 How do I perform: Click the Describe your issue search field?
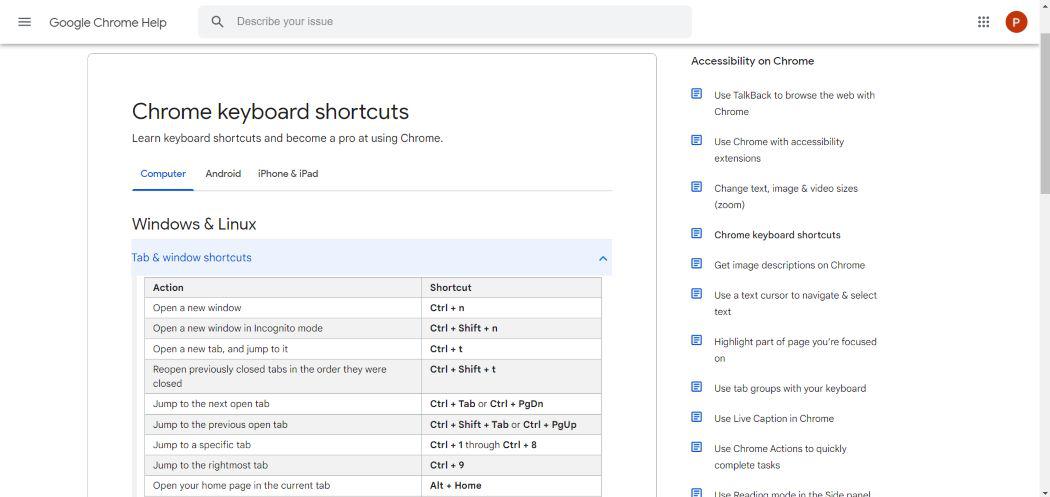pyautogui.click(x=450, y=22)
